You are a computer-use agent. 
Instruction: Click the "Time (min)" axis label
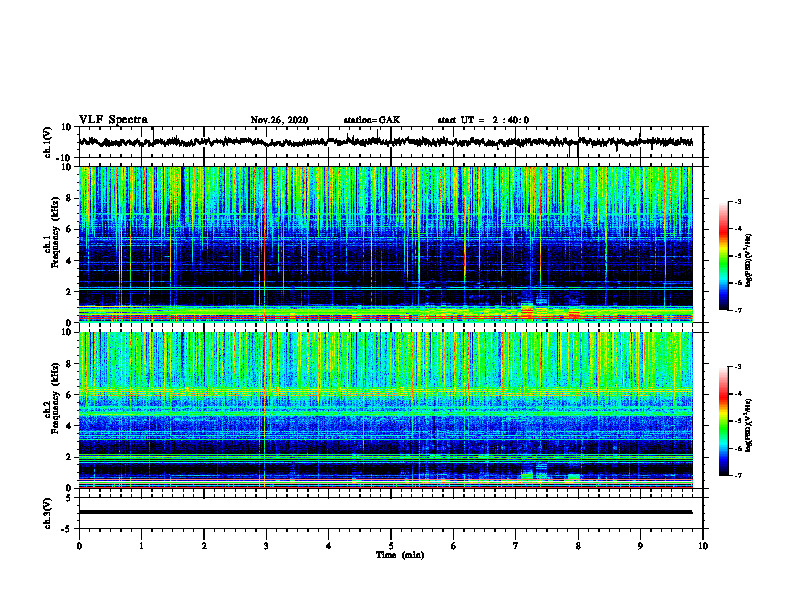point(400,555)
